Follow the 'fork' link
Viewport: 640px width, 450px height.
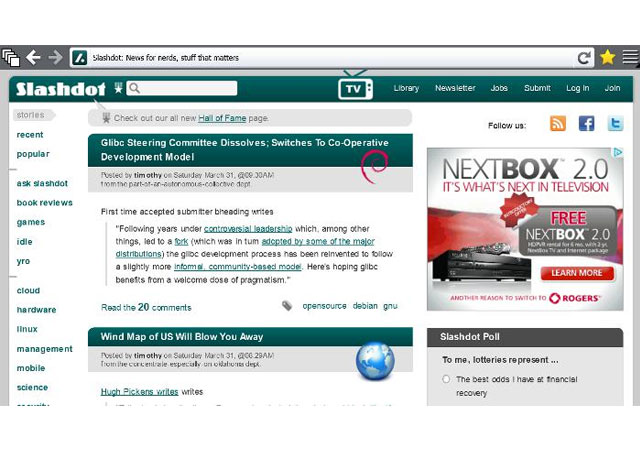coord(181,241)
